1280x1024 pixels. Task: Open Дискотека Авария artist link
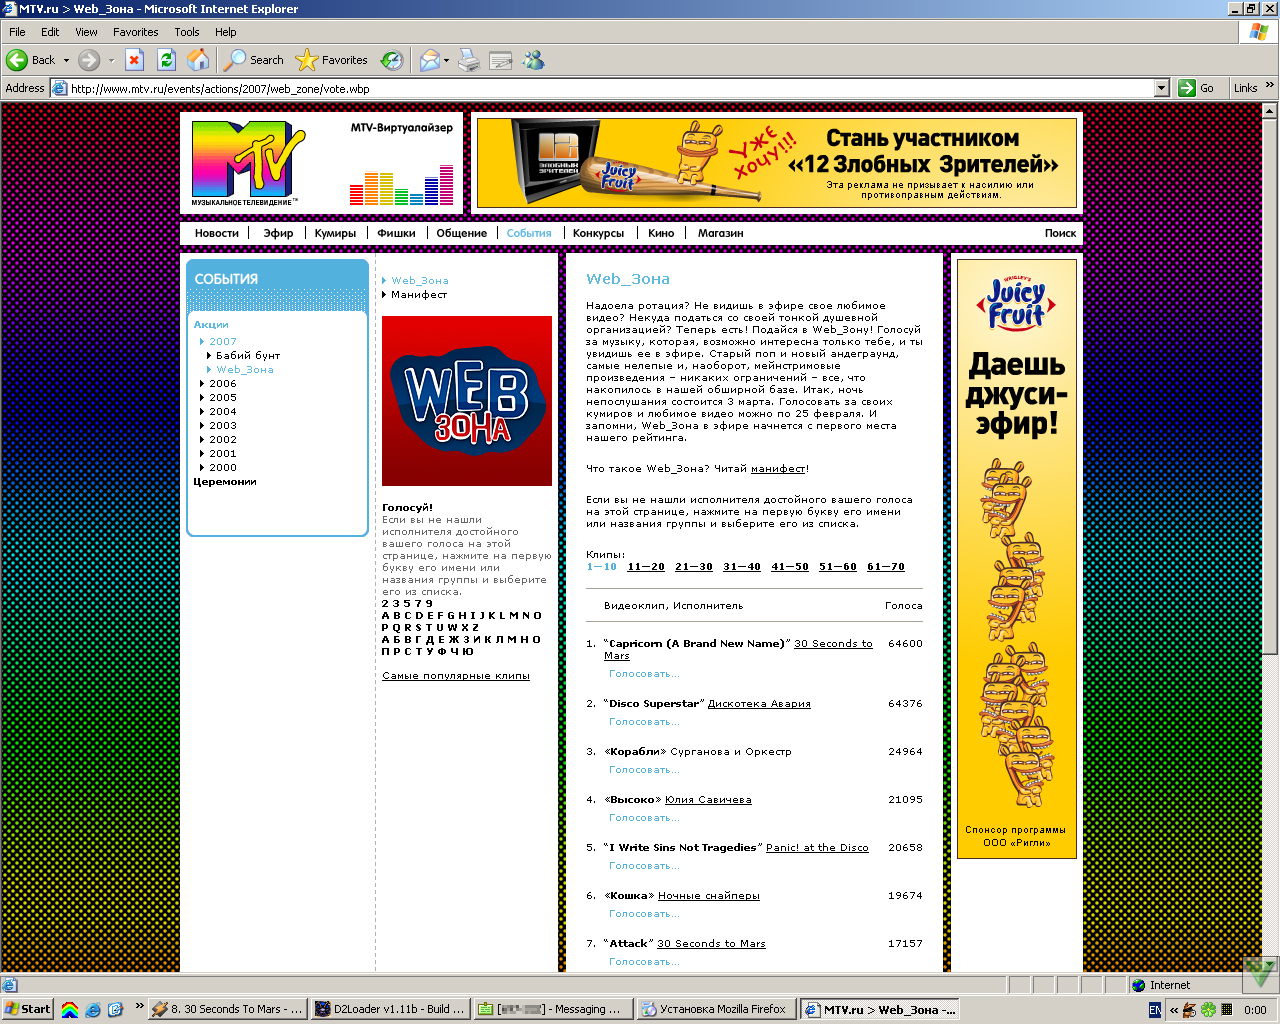click(759, 704)
